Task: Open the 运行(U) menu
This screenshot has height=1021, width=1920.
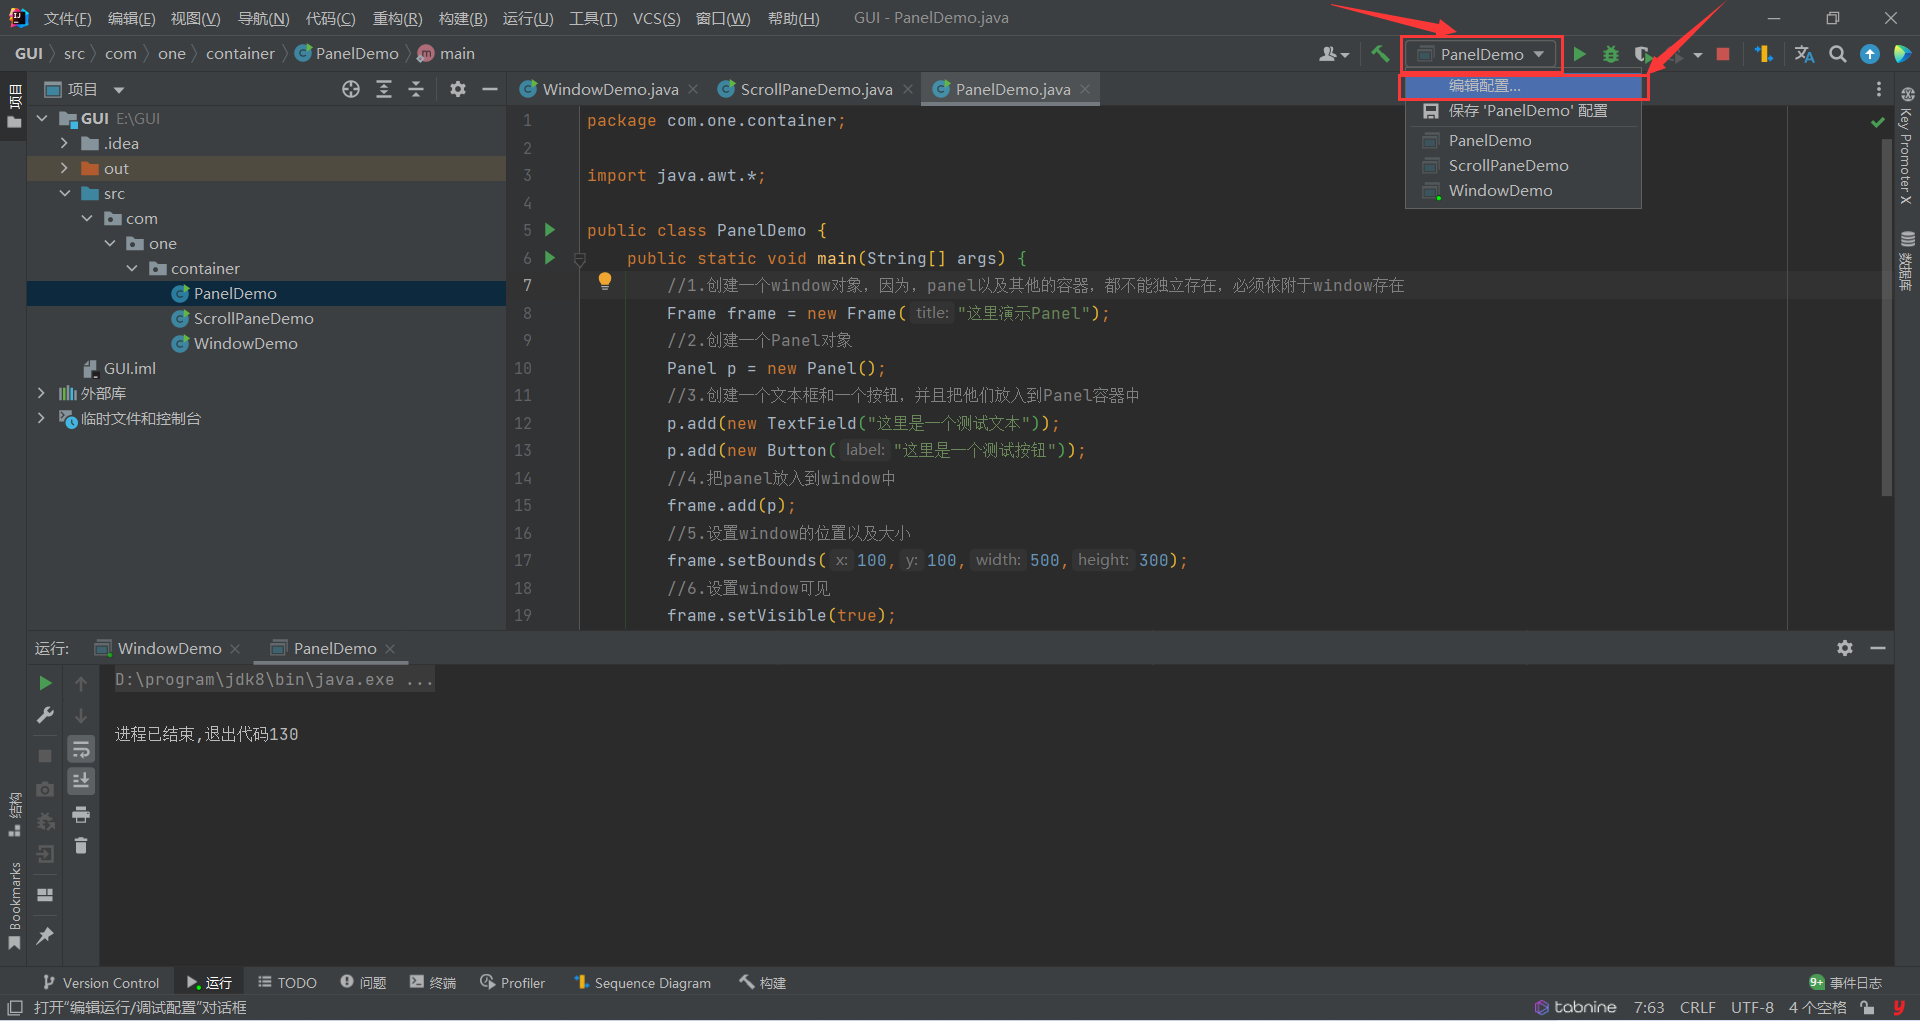Action: [528, 17]
